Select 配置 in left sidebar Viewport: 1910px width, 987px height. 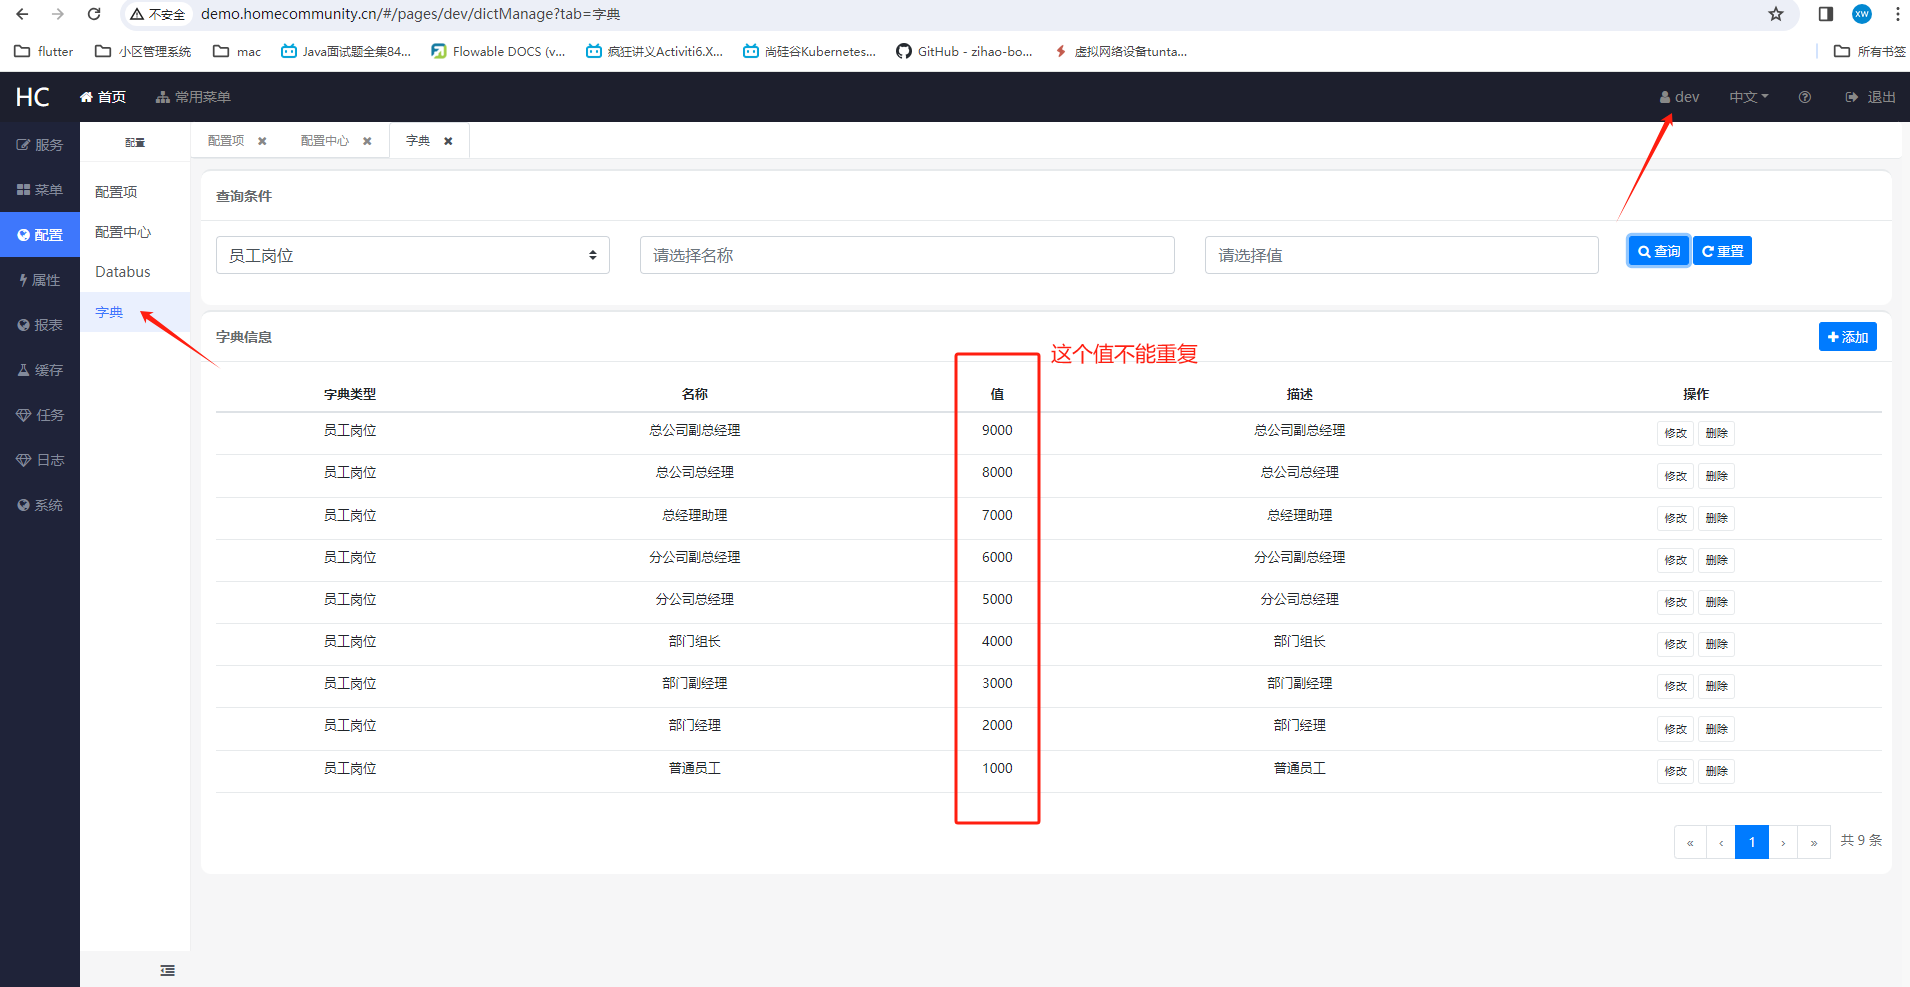[x=40, y=235]
